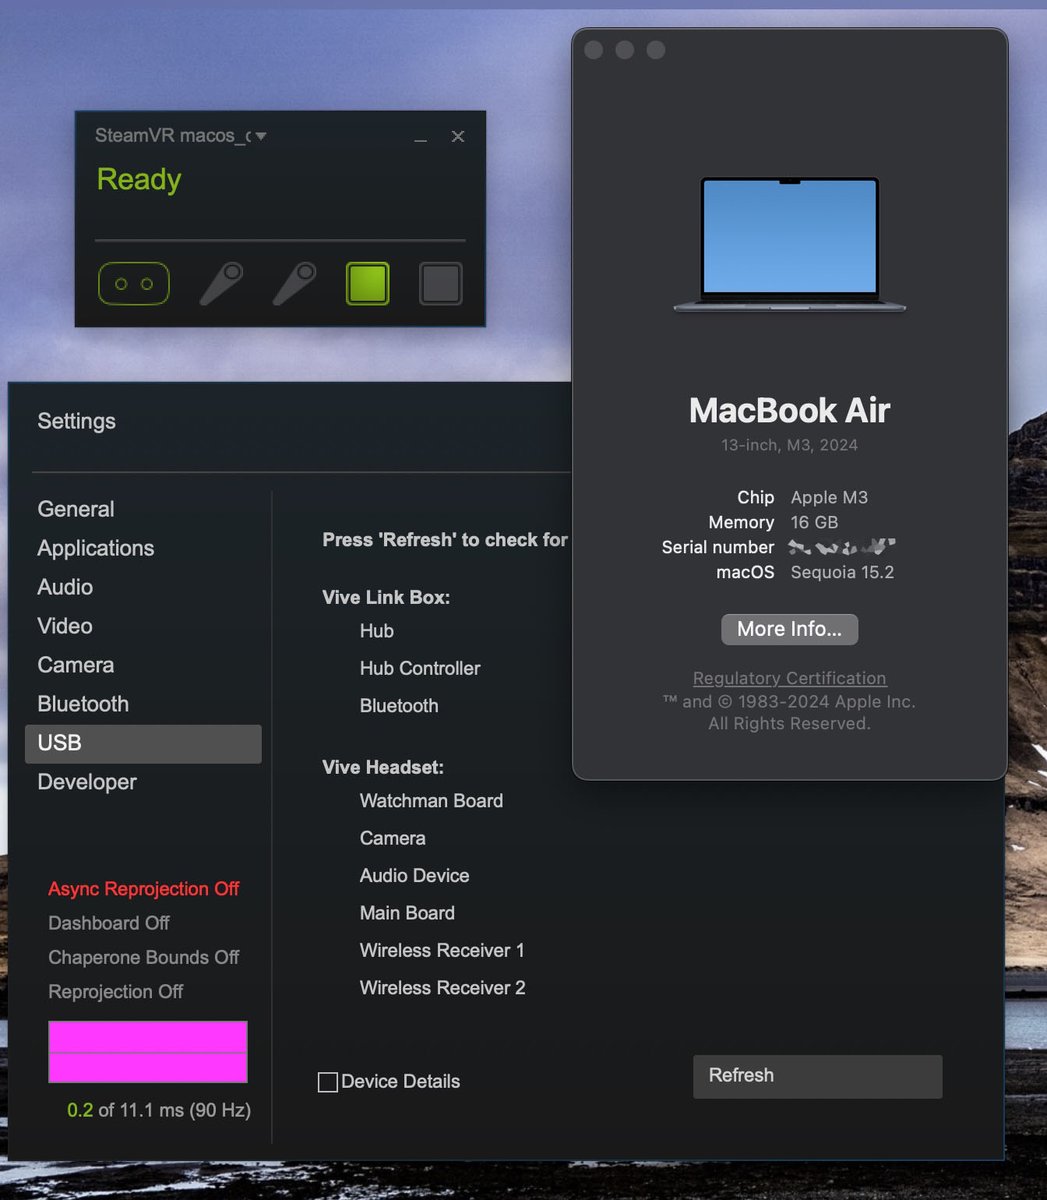Click the 16 GB memory value
1047x1200 pixels.
click(x=814, y=522)
